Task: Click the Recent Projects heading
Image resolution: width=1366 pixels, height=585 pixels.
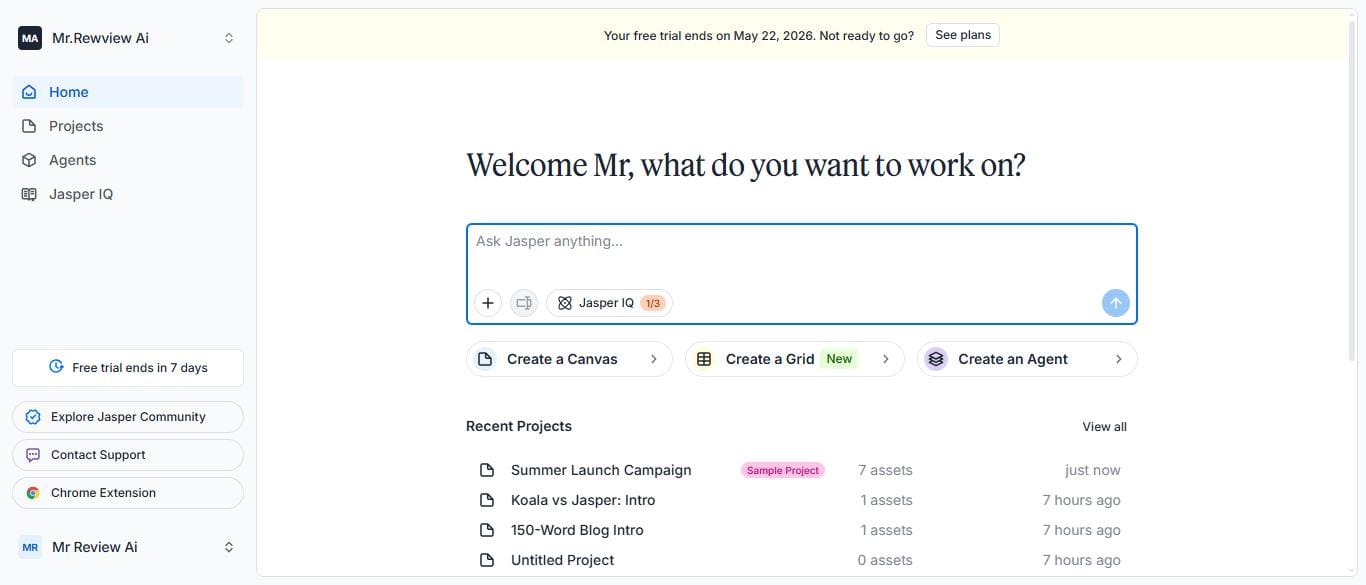Action: [519, 426]
